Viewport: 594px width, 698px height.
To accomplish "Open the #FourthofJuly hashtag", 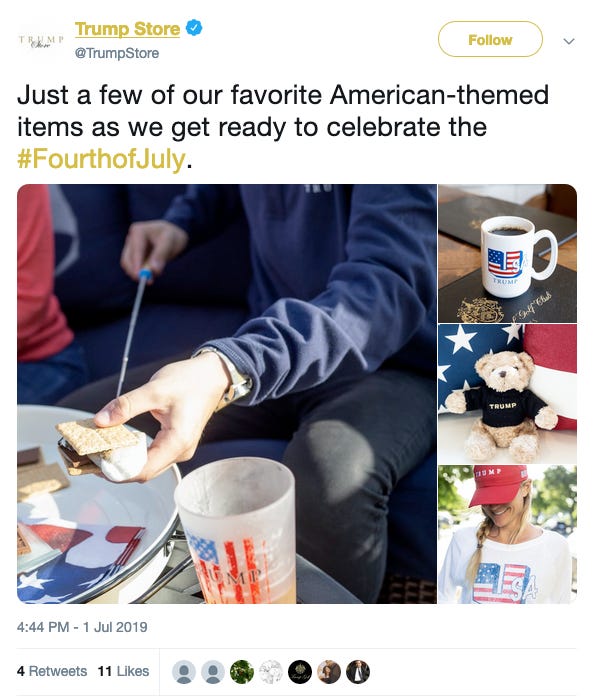I will [x=101, y=159].
